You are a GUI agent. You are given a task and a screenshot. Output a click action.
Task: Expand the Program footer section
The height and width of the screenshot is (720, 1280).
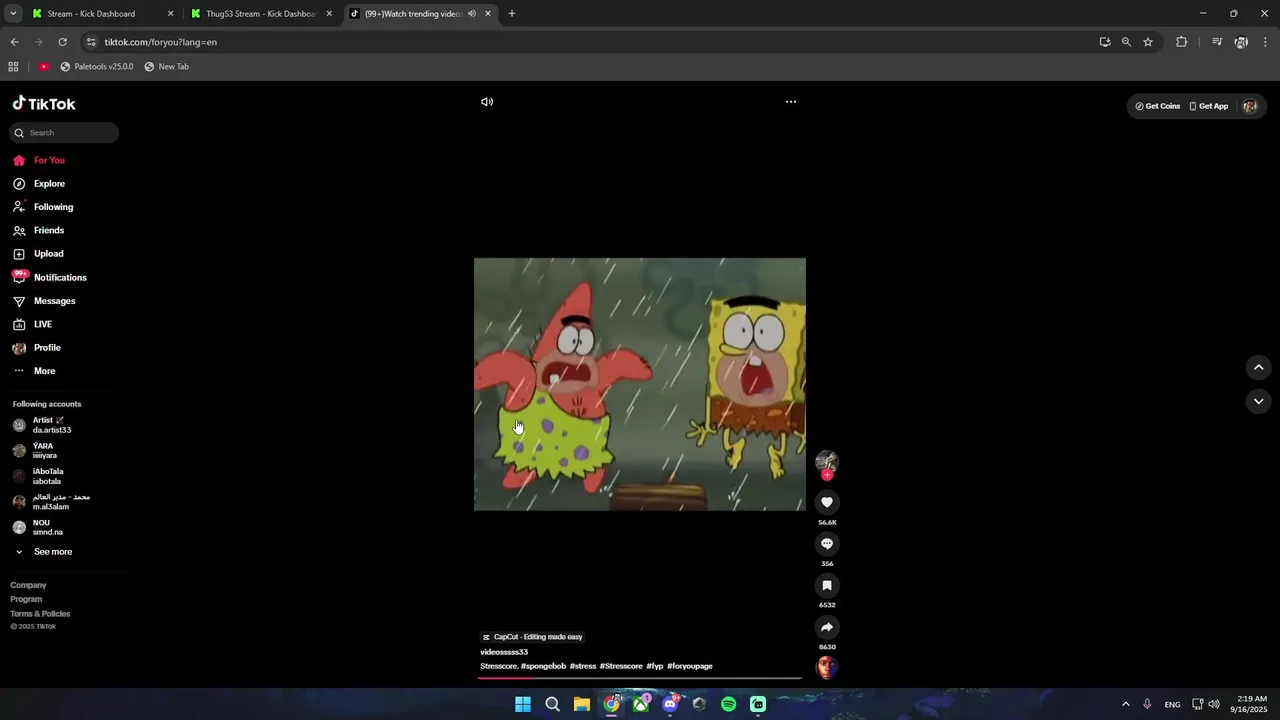(26, 599)
